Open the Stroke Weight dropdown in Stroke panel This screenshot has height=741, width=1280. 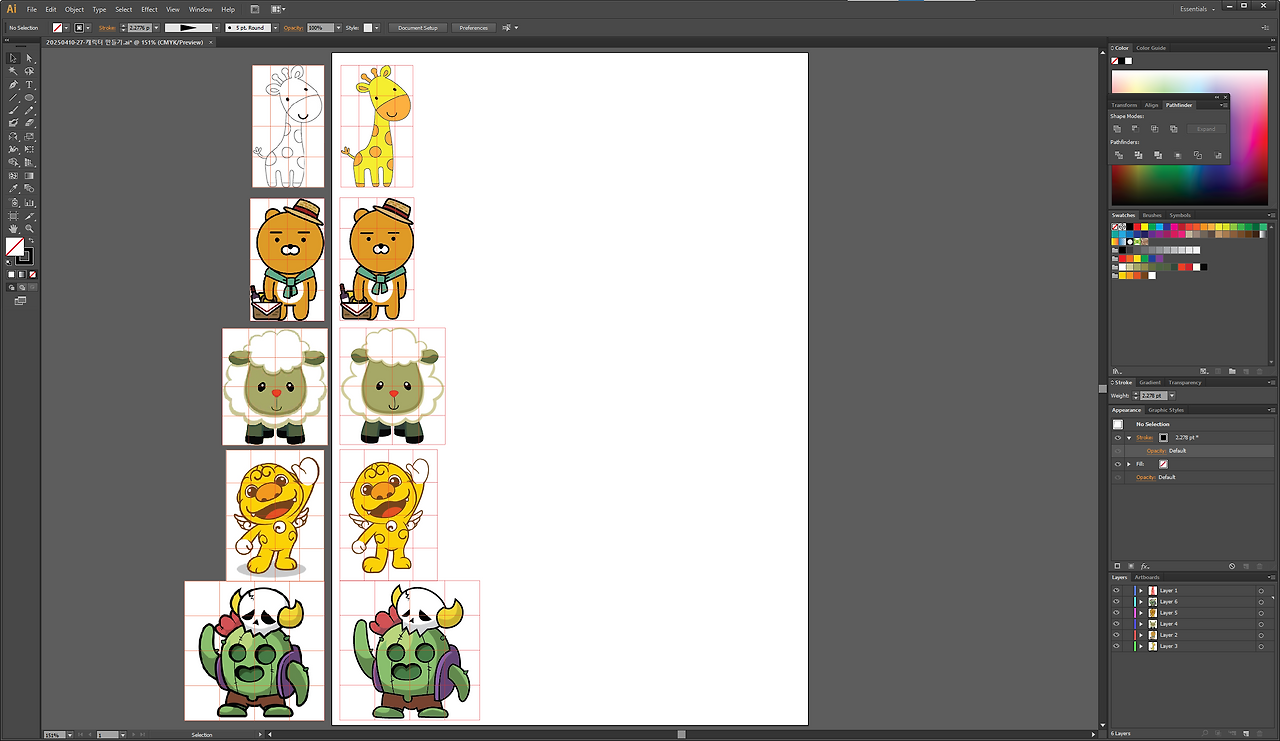(1172, 396)
